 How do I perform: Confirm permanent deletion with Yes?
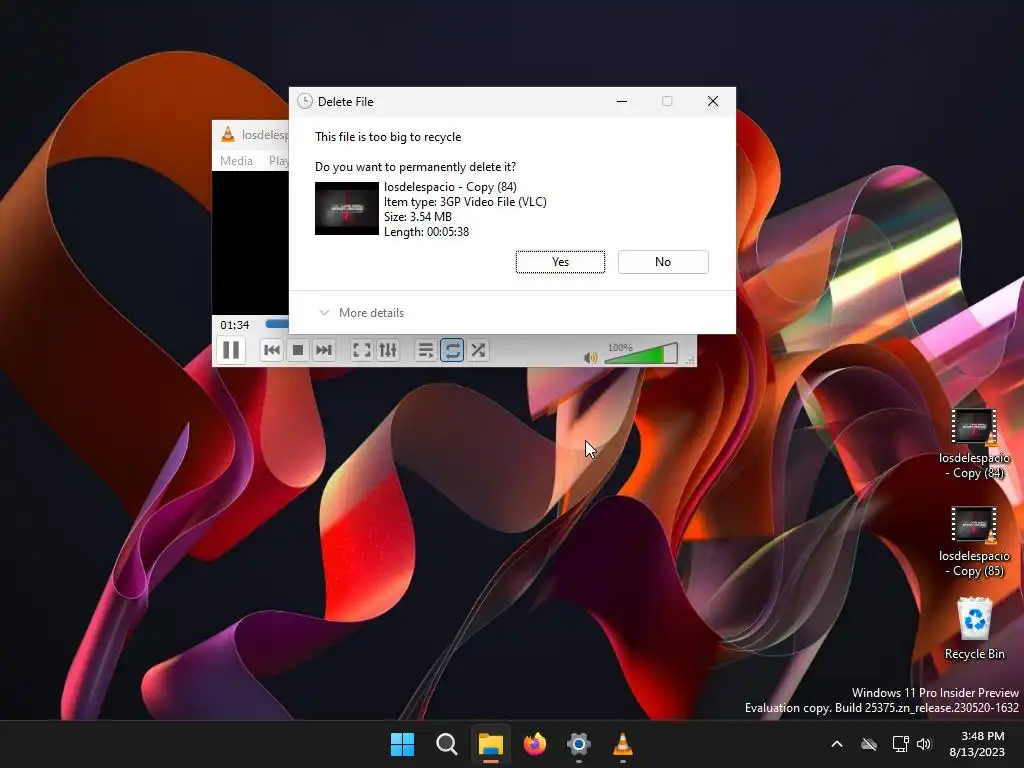pos(560,262)
